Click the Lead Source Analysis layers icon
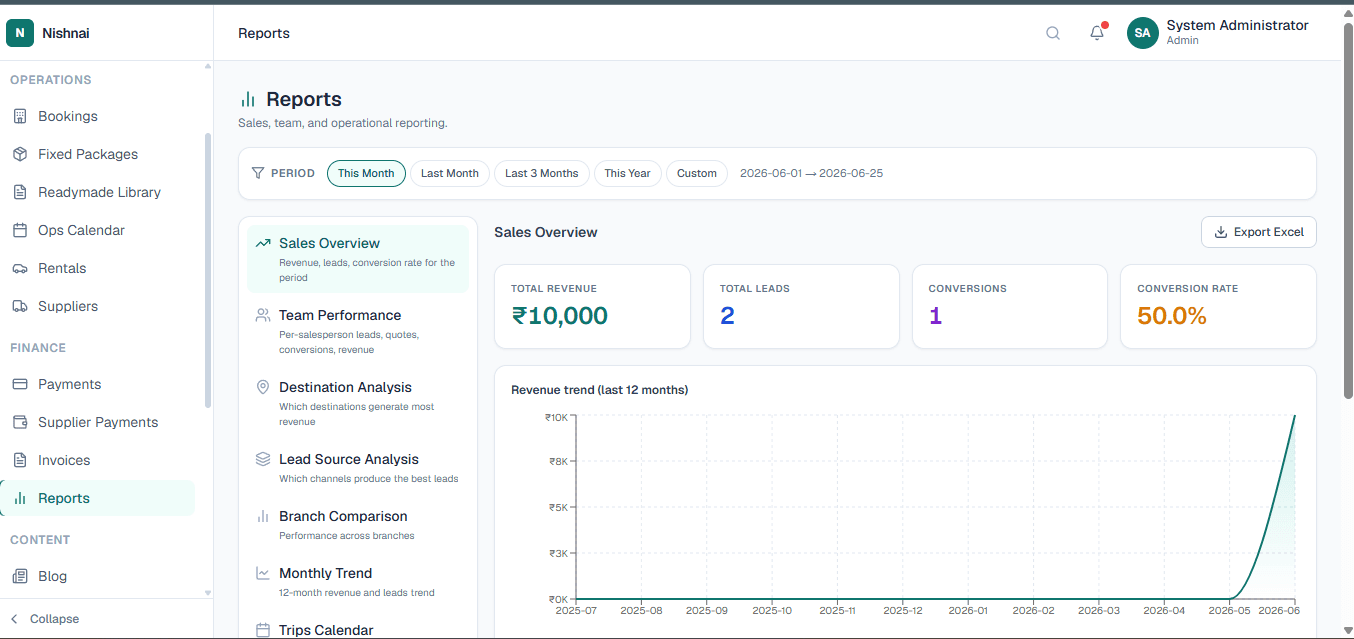 pyautogui.click(x=263, y=459)
